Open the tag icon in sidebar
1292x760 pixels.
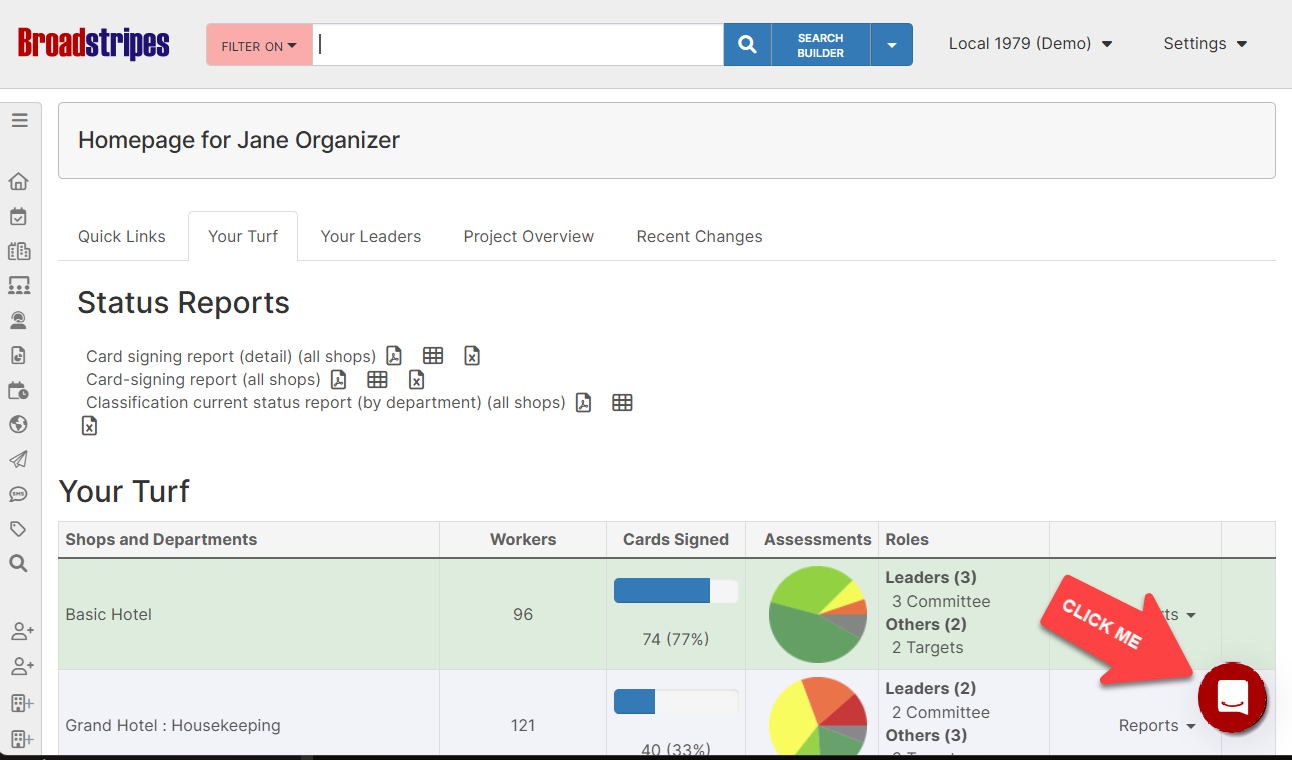[x=18, y=529]
